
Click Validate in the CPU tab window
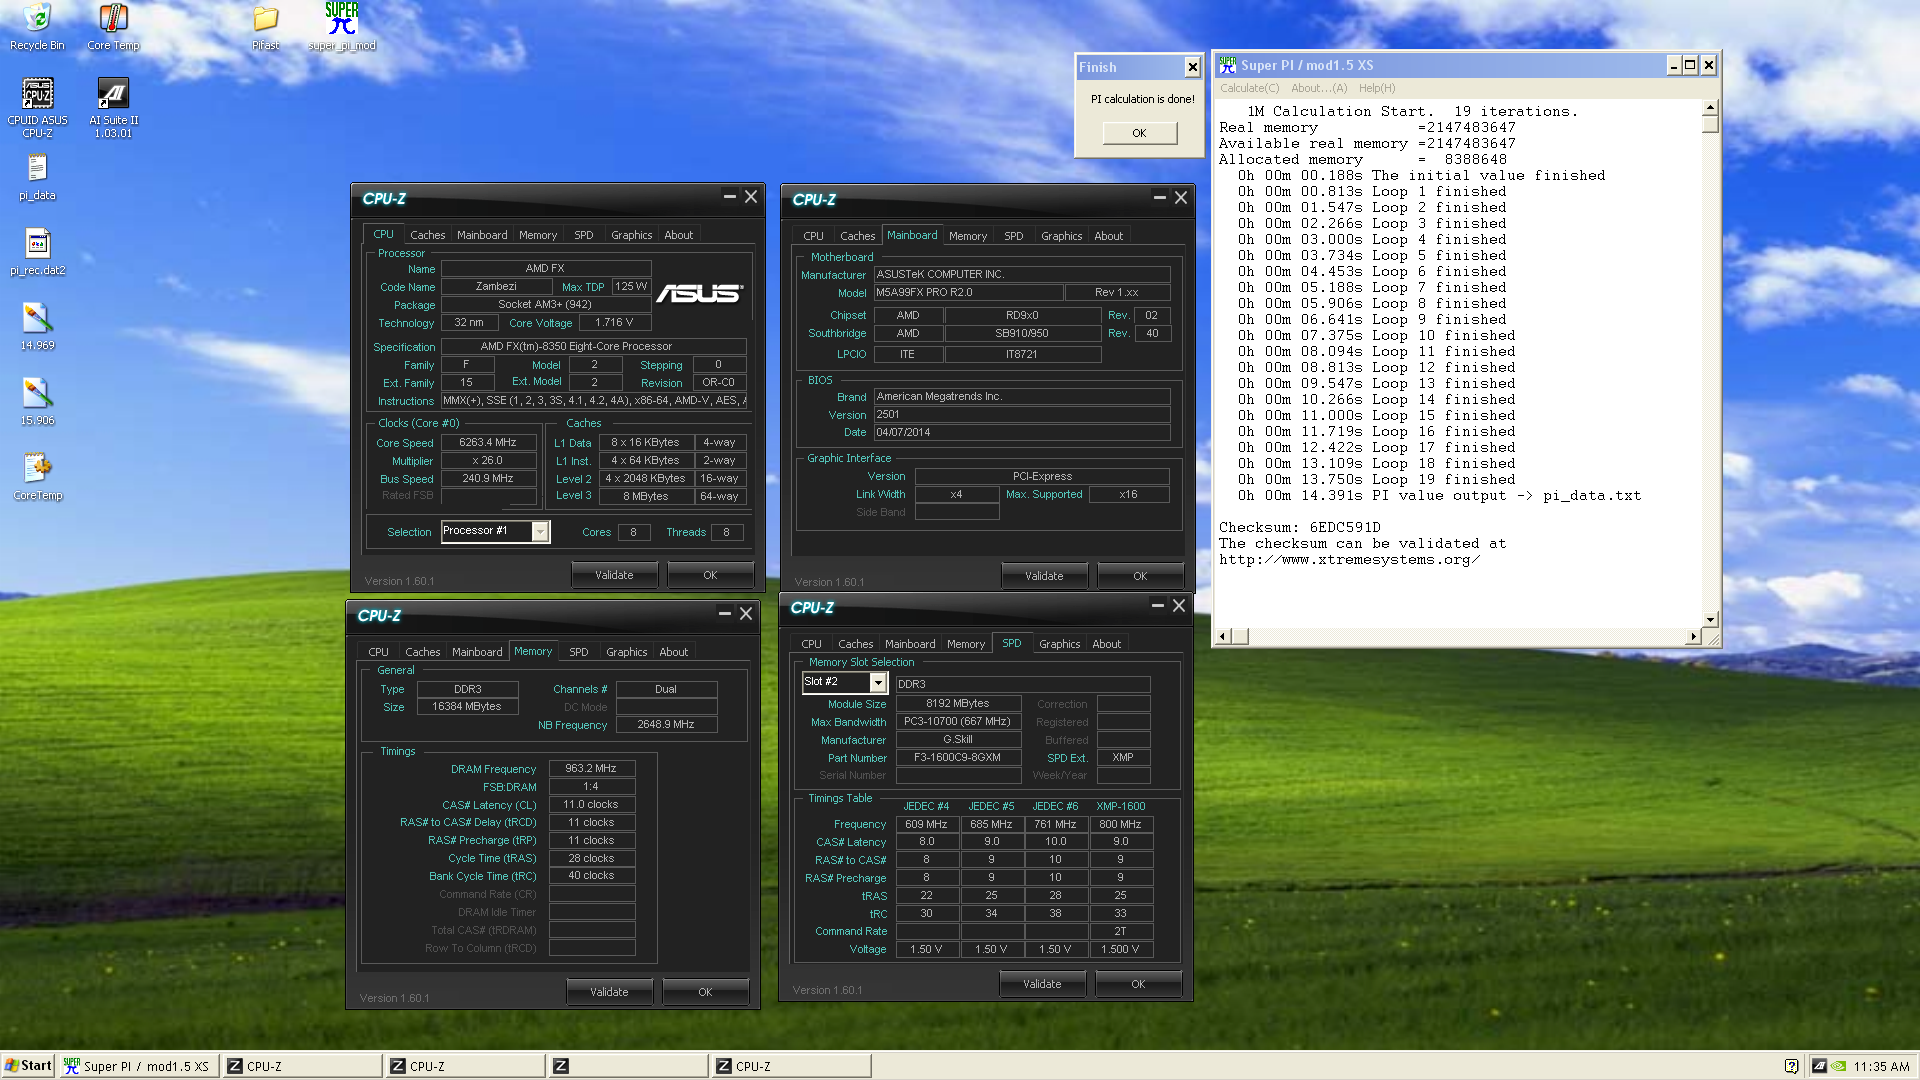click(614, 575)
